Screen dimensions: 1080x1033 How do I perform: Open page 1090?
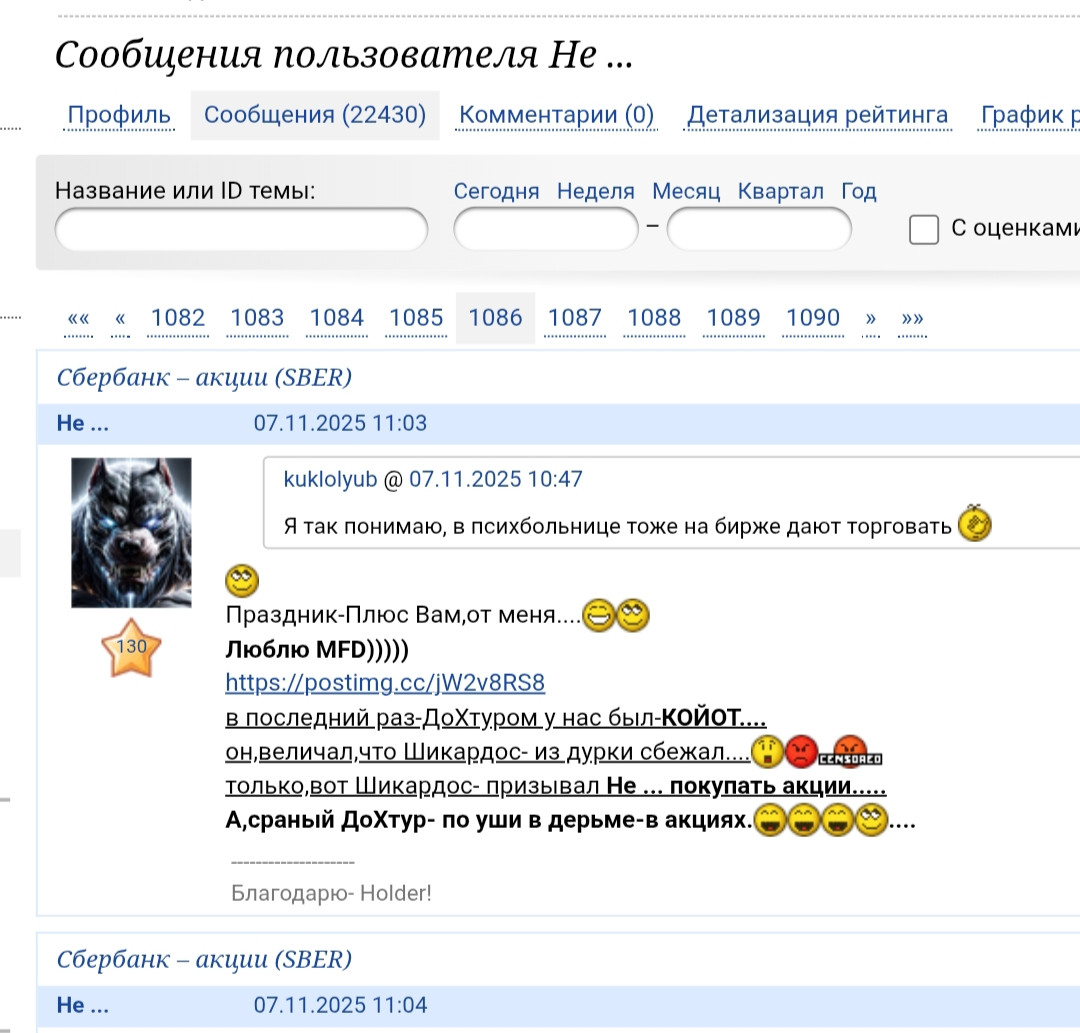(x=813, y=318)
